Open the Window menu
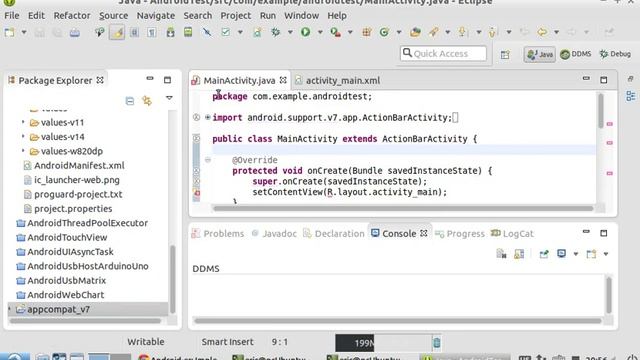This screenshot has height=360, width=640. tap(301, 16)
